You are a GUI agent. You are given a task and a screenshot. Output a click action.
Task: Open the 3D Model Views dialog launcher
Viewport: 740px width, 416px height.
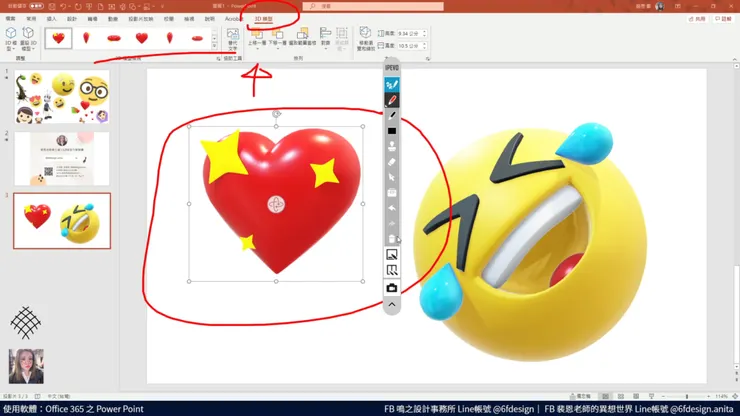(218, 59)
